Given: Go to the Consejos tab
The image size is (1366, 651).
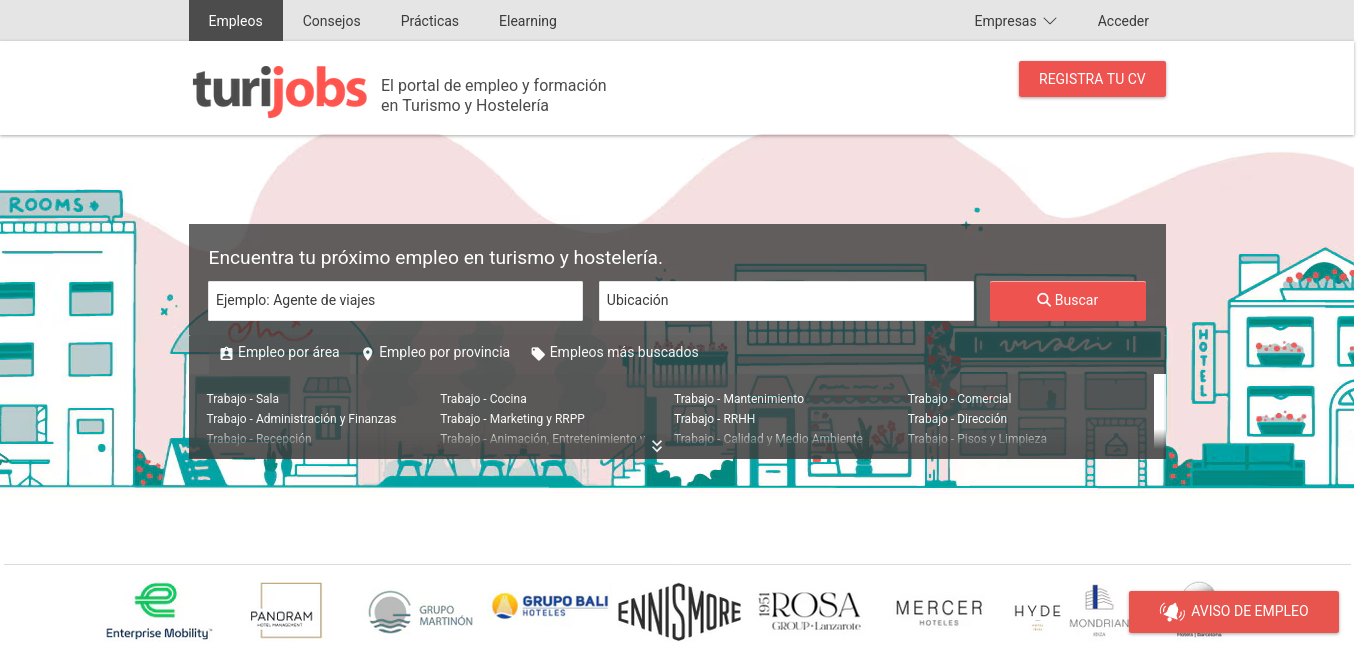Looking at the screenshot, I should [331, 21].
